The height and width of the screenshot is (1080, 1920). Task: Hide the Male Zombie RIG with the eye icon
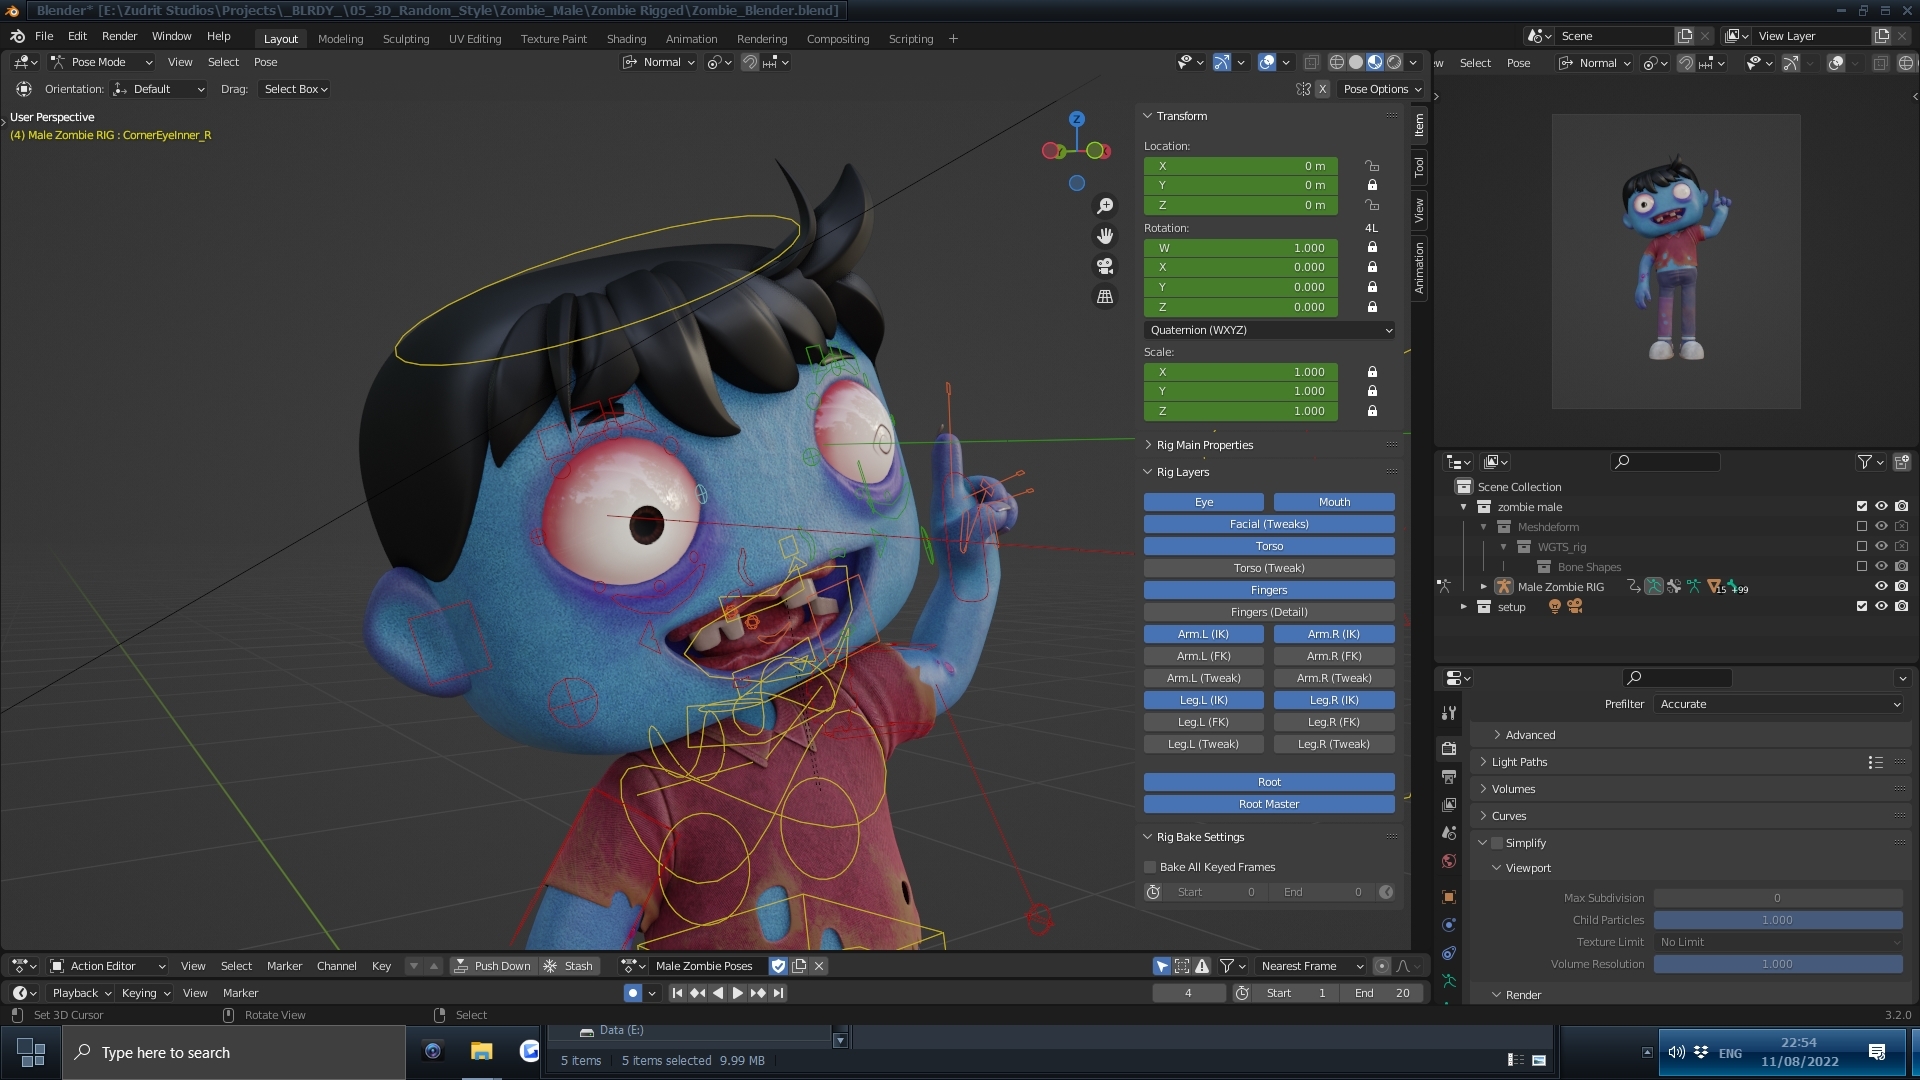coord(1881,587)
